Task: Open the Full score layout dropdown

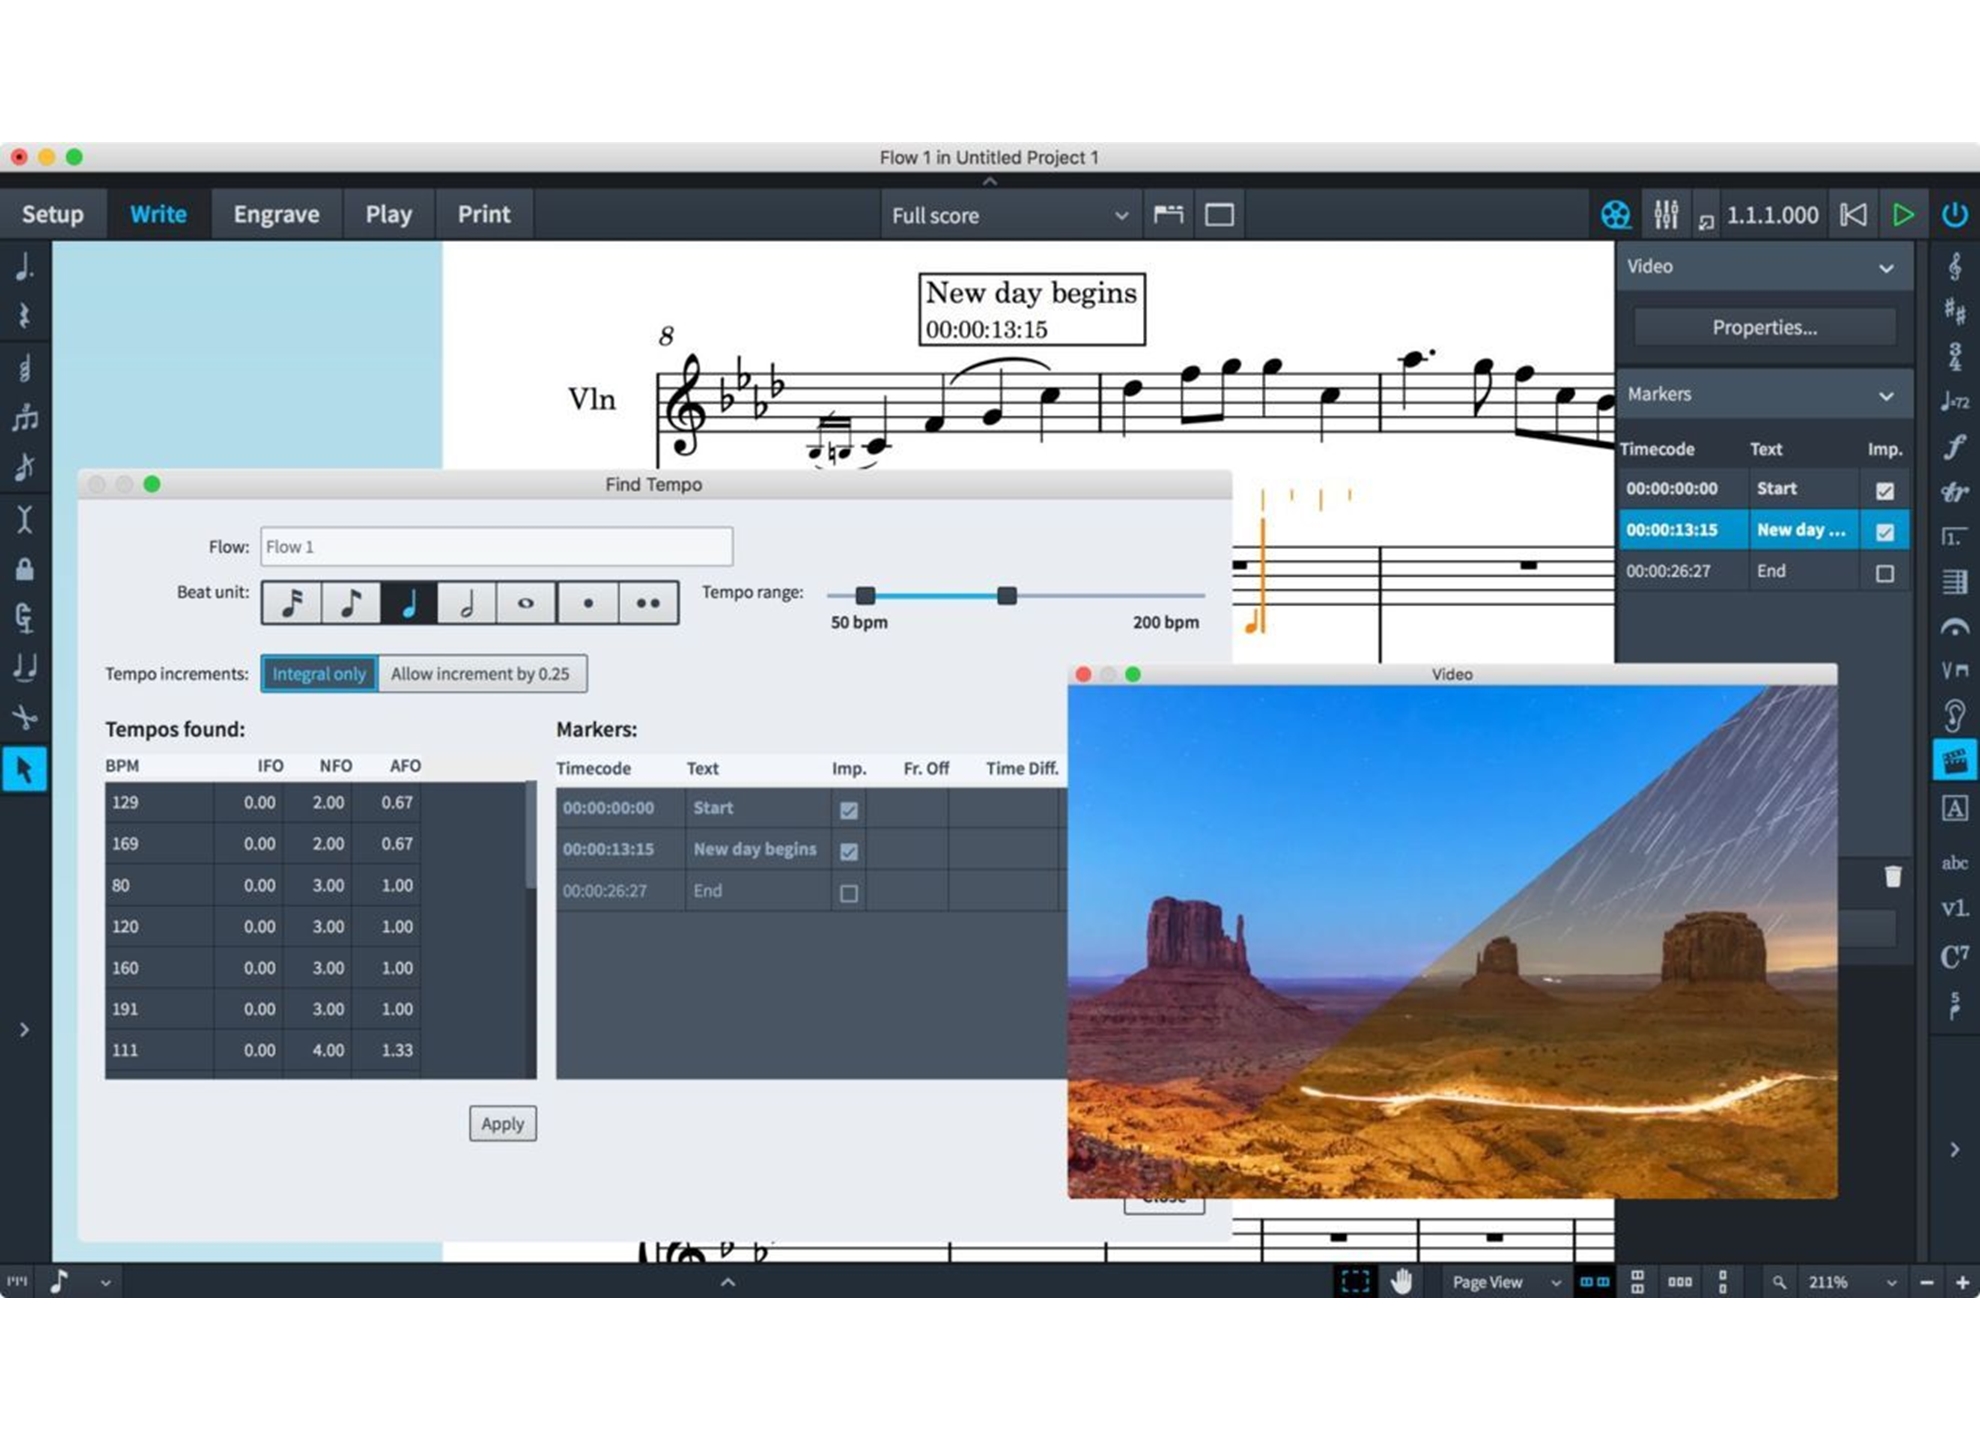Action: 1010,215
